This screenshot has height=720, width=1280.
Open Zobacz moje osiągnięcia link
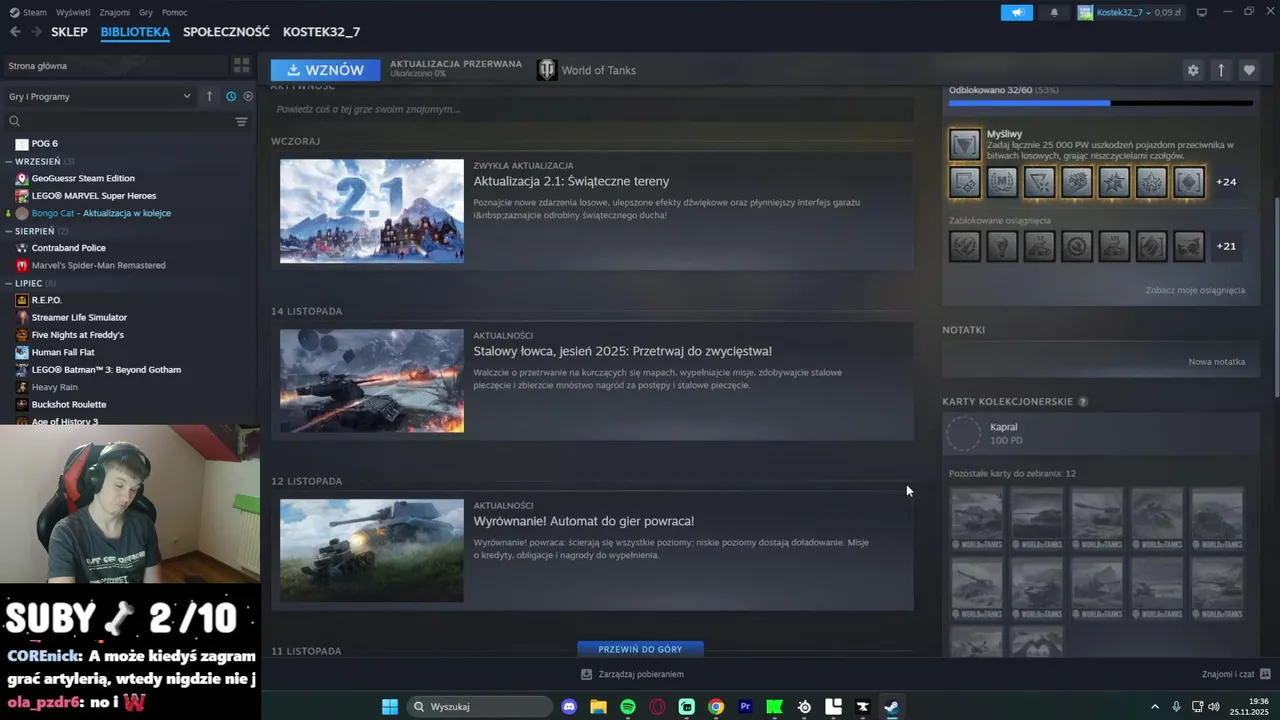[x=1195, y=290]
